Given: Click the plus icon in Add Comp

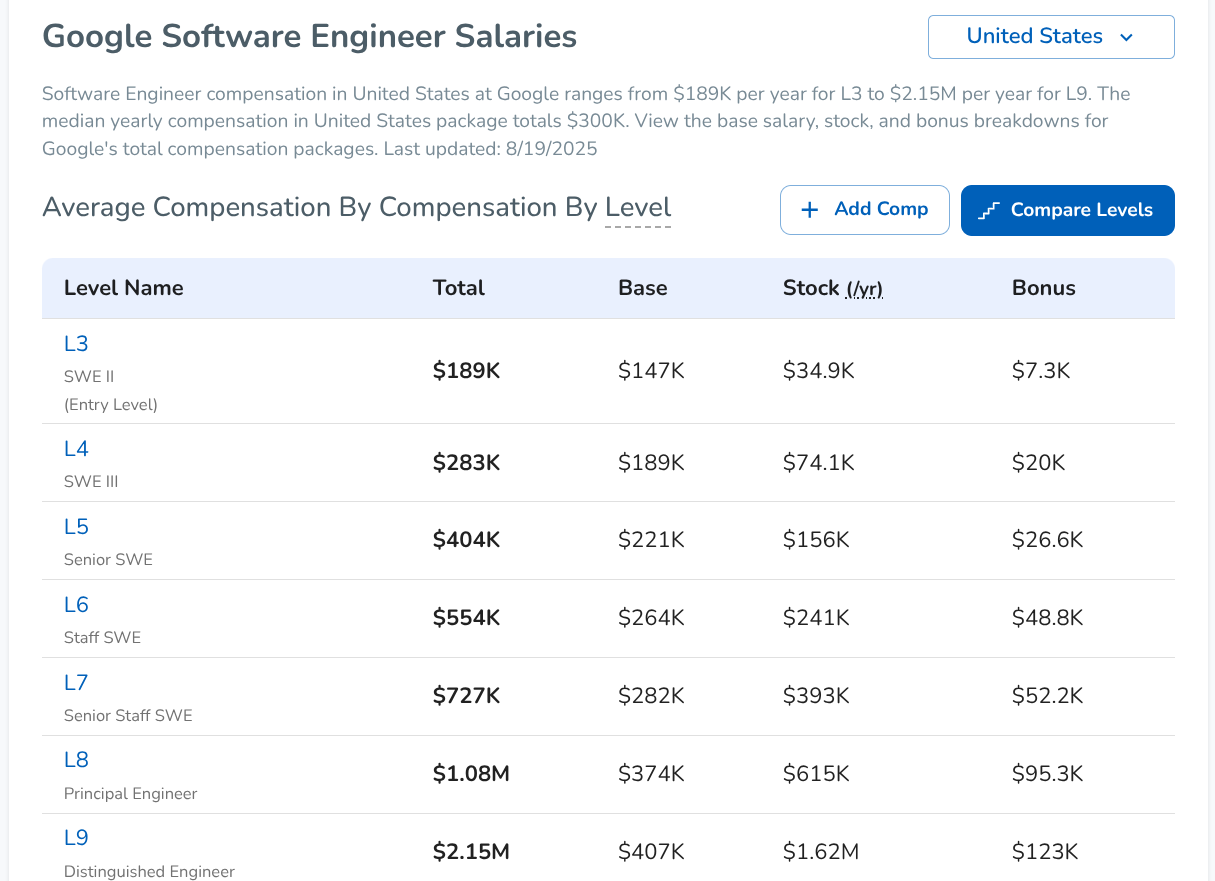Looking at the screenshot, I should pos(810,210).
